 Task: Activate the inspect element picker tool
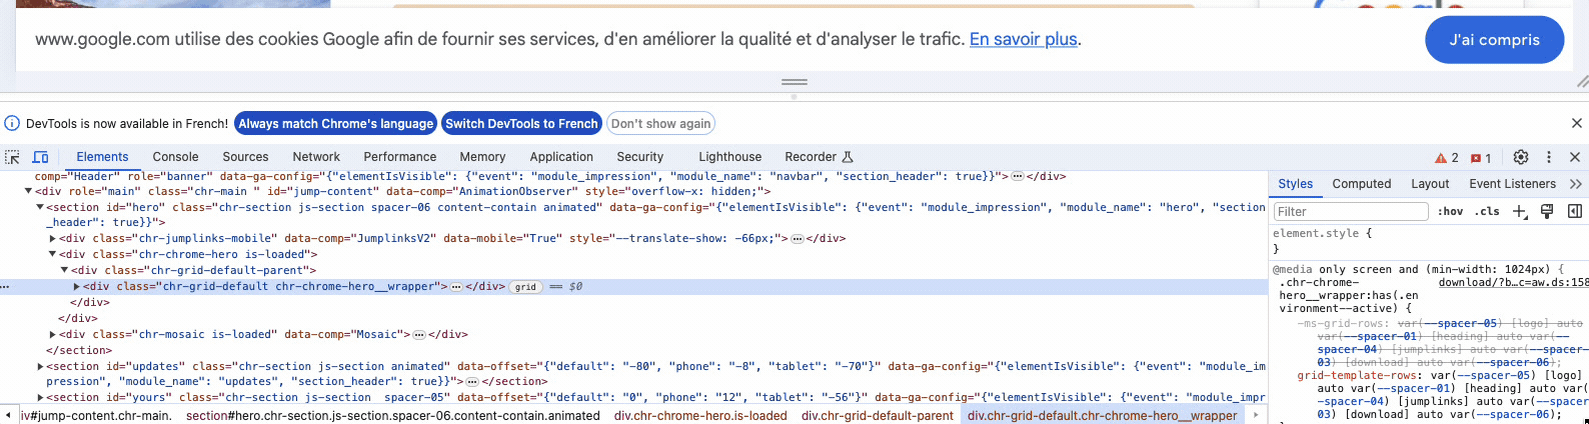tap(12, 157)
